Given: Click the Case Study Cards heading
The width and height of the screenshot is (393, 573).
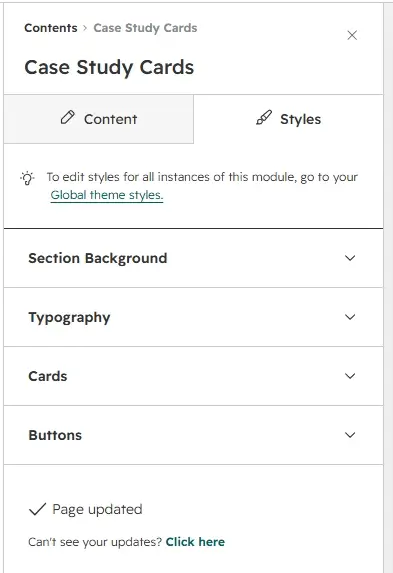Looking at the screenshot, I should point(109,68).
